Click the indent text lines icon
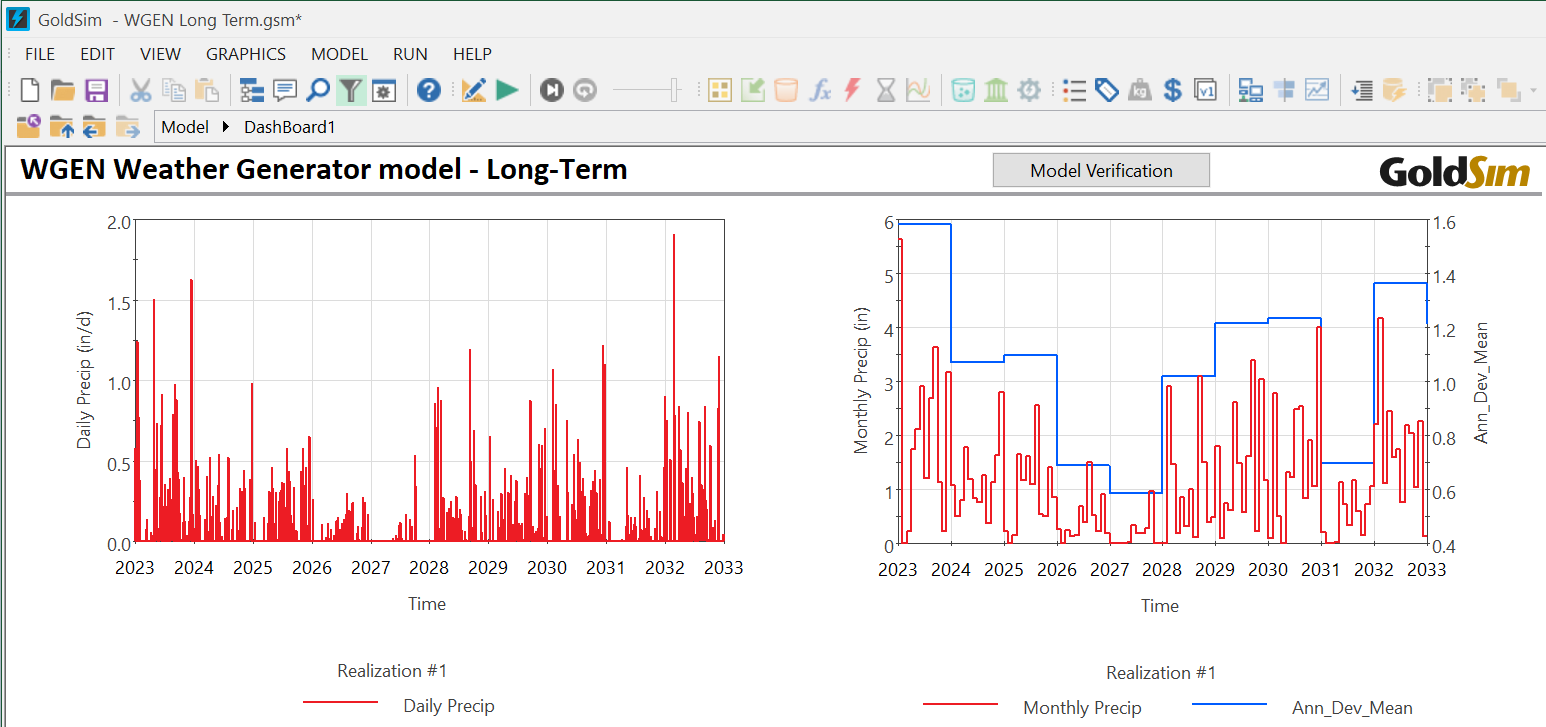This screenshot has height=727, width=1546. (x=1361, y=90)
